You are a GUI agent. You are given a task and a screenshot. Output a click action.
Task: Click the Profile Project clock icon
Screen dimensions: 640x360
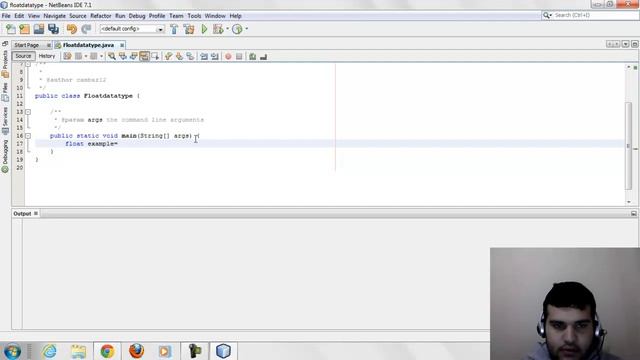point(237,29)
